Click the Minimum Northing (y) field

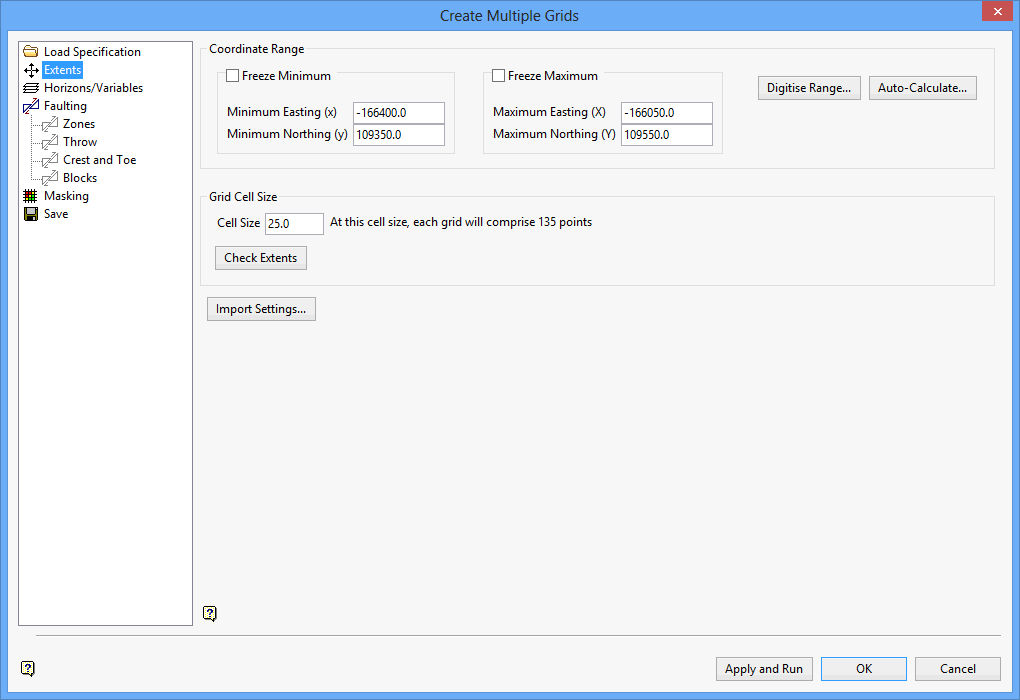coord(399,135)
